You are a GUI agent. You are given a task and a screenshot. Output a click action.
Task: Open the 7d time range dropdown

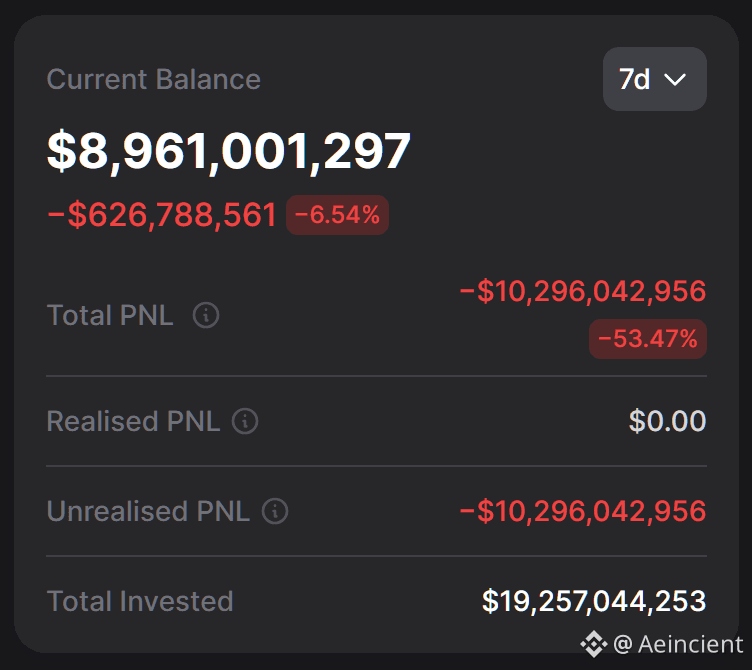[x=654, y=79]
